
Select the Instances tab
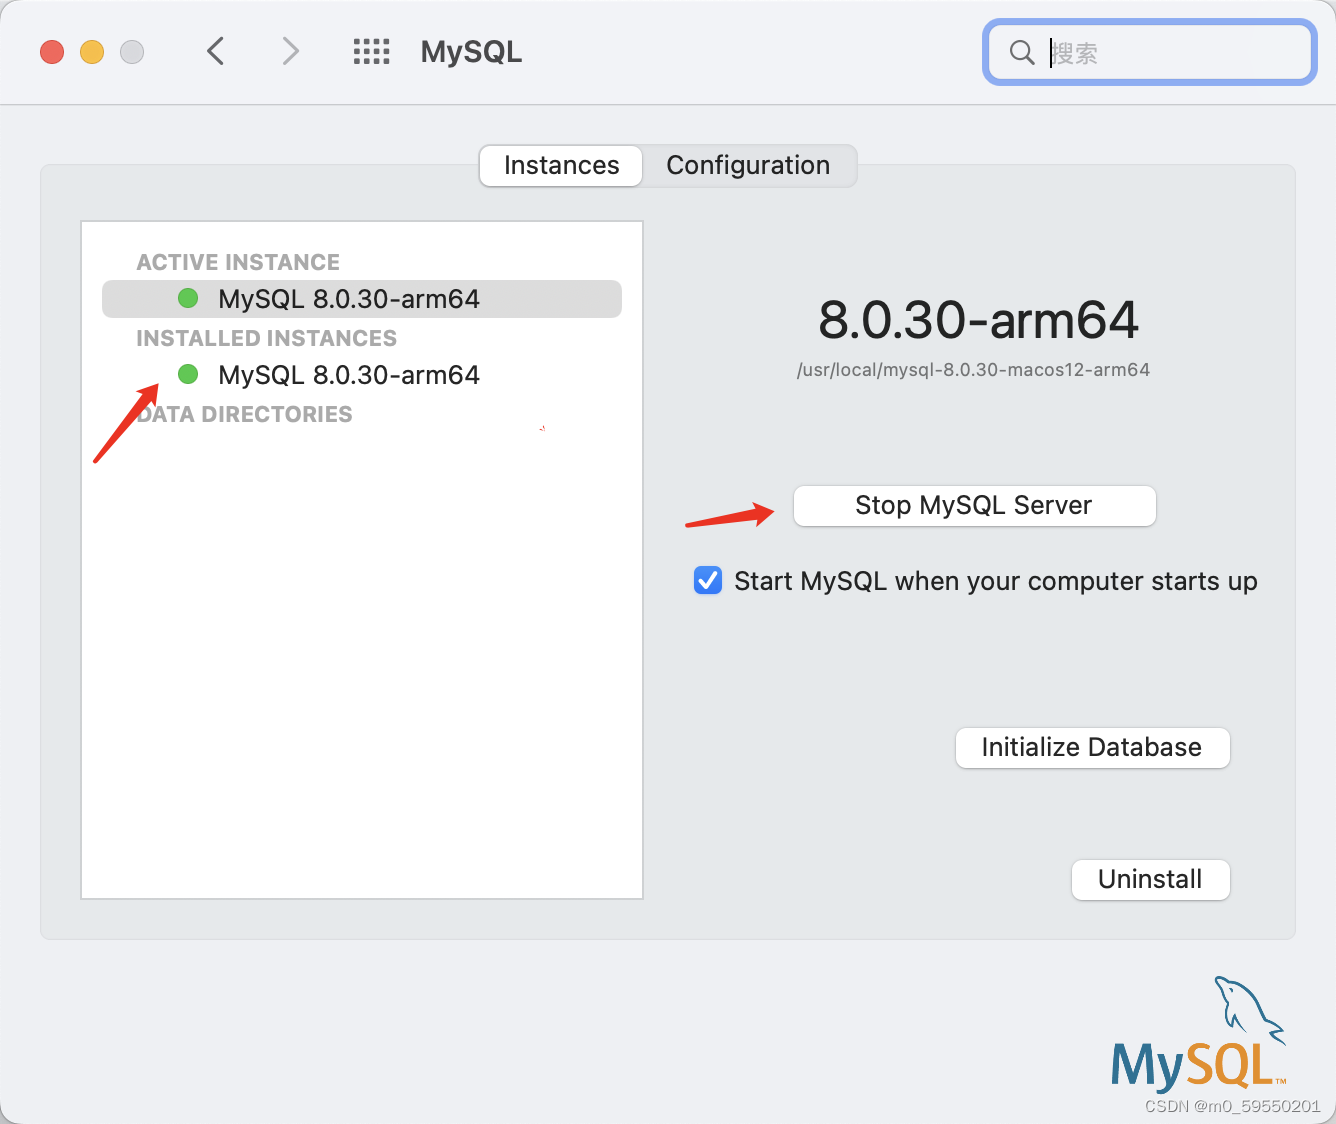point(560,165)
